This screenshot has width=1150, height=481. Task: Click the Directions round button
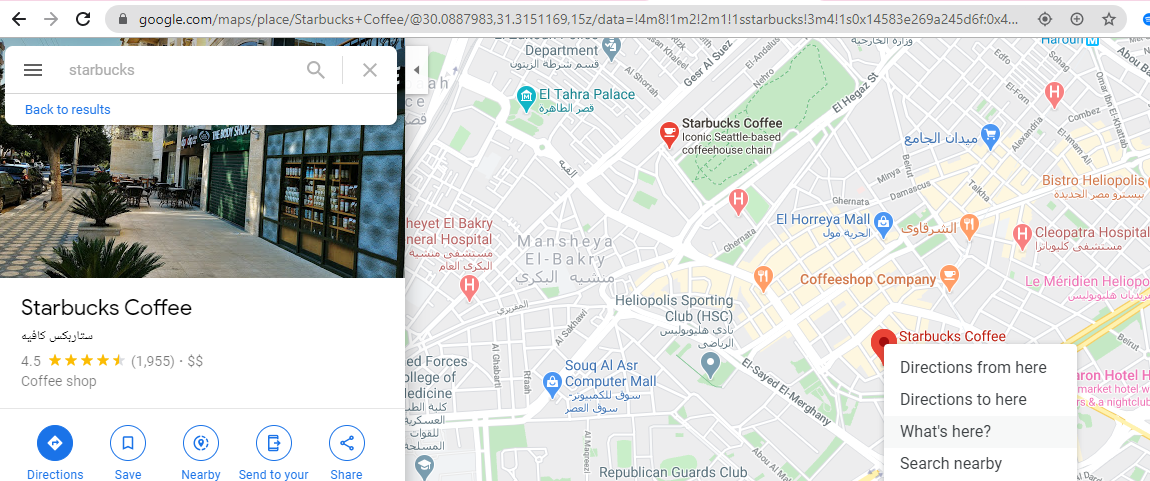tap(55, 443)
